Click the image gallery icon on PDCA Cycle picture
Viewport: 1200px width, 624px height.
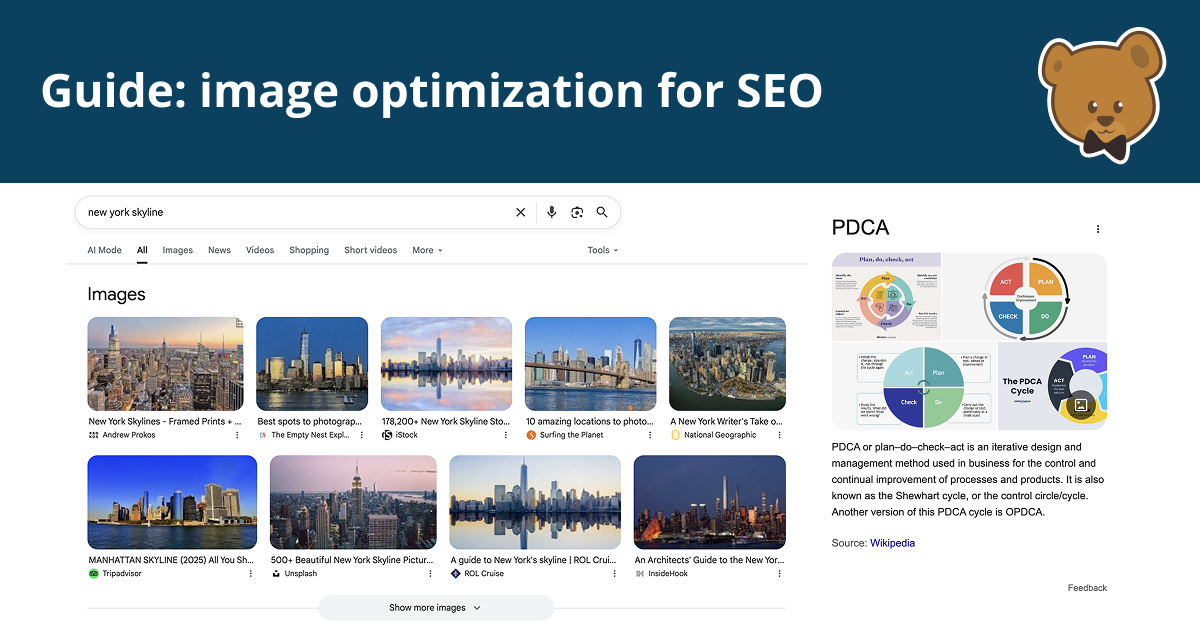[1080, 406]
